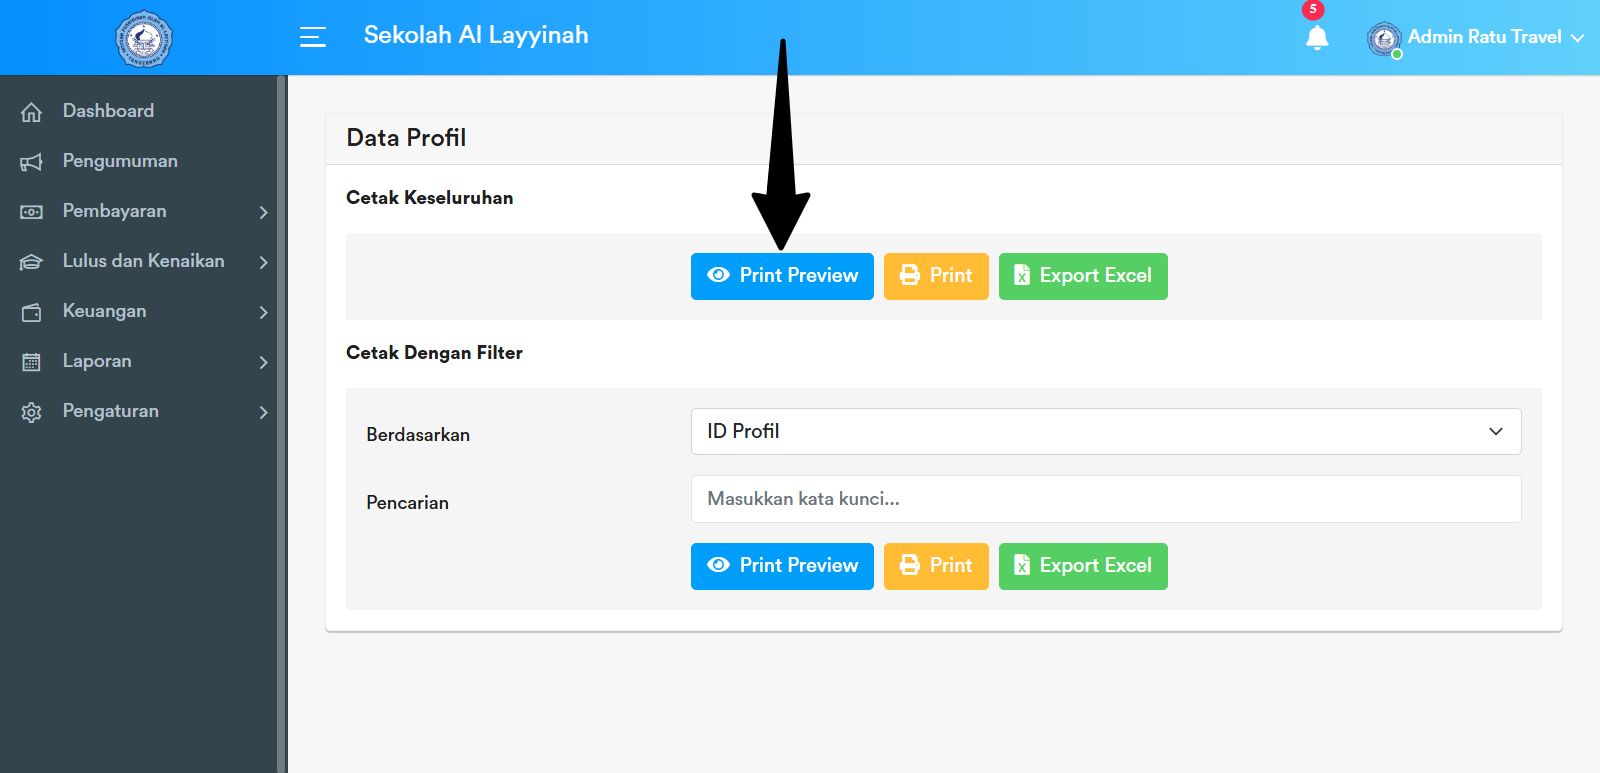The image size is (1600, 773).
Task: Click the Pengumuman megaphone icon
Action: click(x=32, y=162)
